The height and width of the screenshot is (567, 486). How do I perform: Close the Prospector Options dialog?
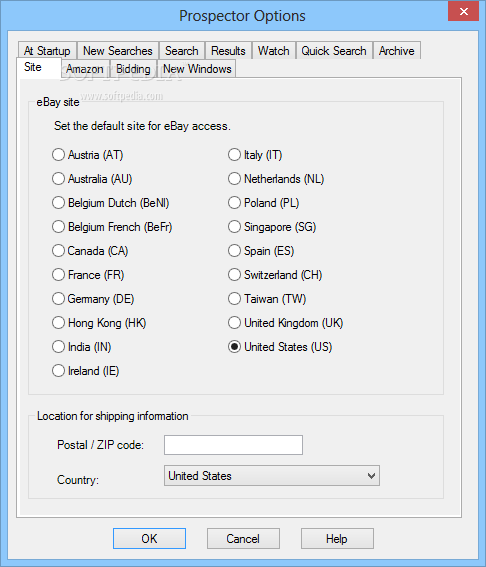[464, 11]
